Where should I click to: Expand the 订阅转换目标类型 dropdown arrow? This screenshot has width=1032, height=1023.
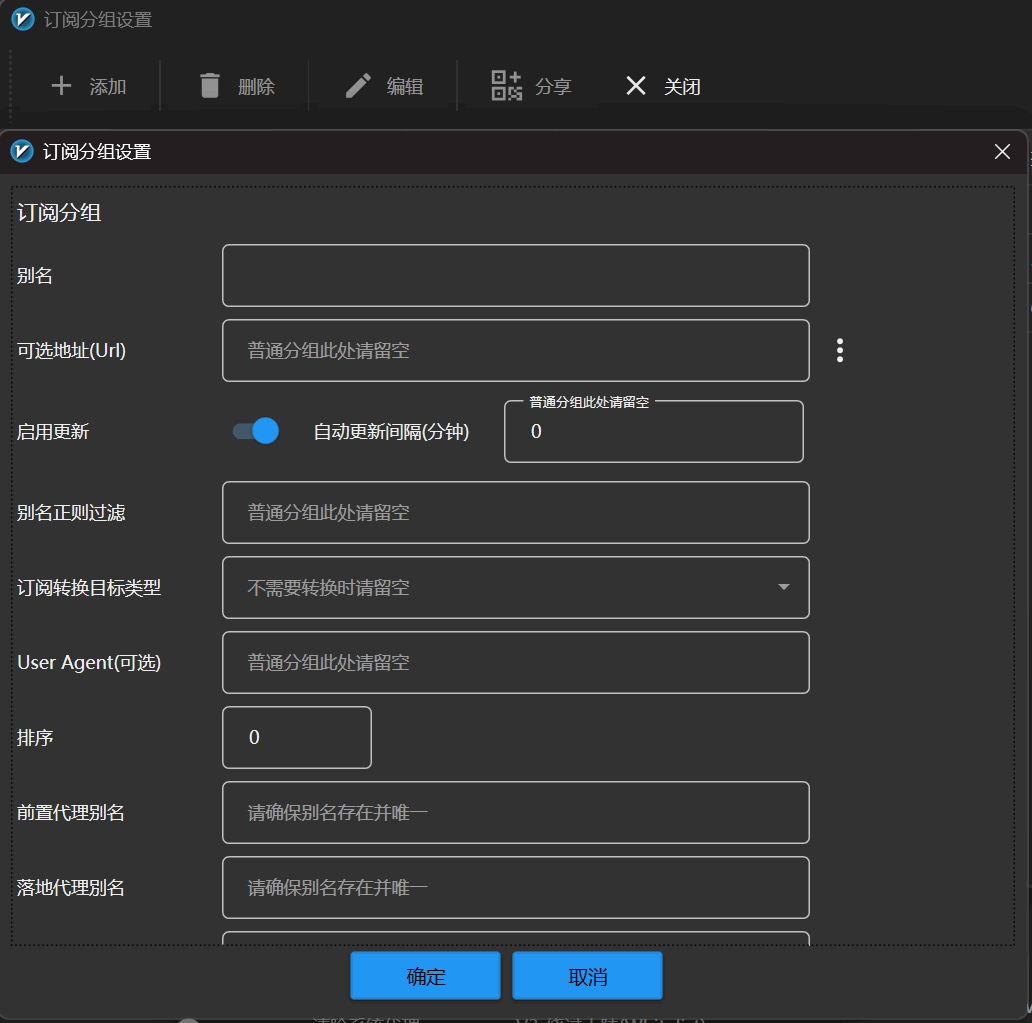pyautogui.click(x=783, y=587)
